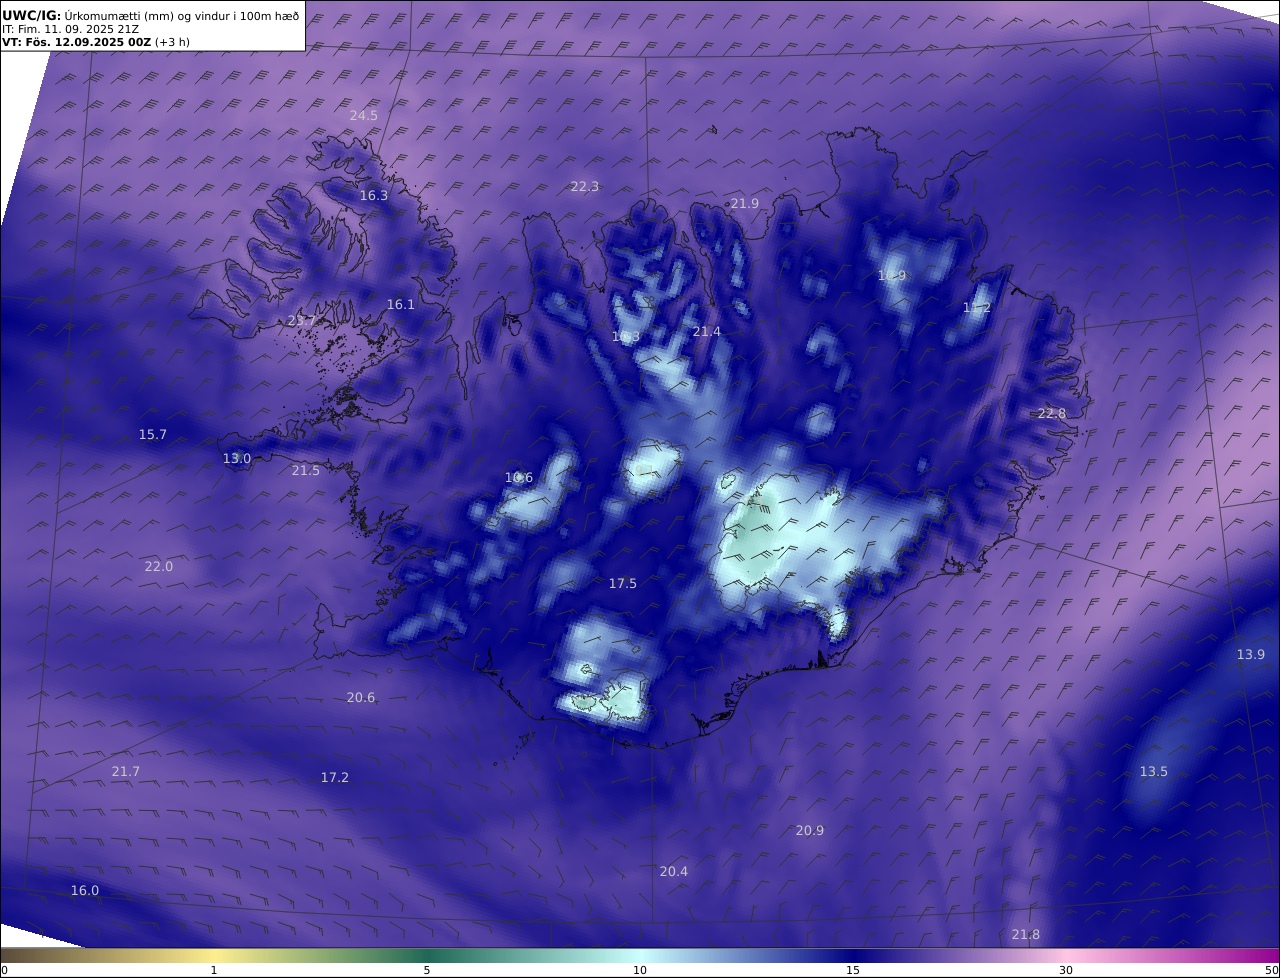This screenshot has width=1280, height=978.
Task: Click the 22.0 value label
Action: tap(158, 566)
